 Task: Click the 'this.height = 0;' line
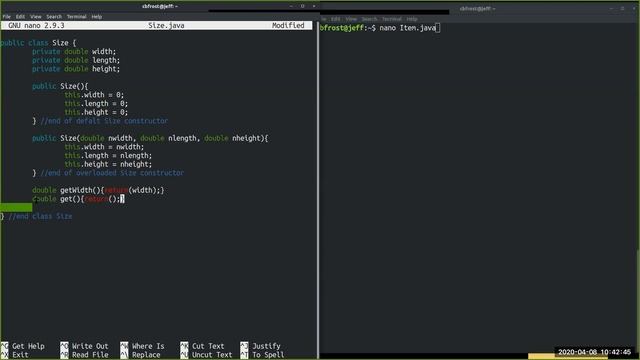tap(96, 112)
